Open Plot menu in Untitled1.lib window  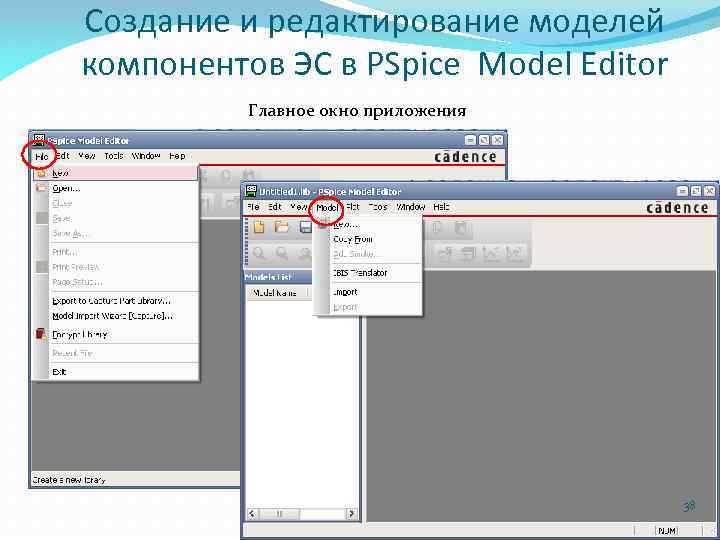(353, 207)
